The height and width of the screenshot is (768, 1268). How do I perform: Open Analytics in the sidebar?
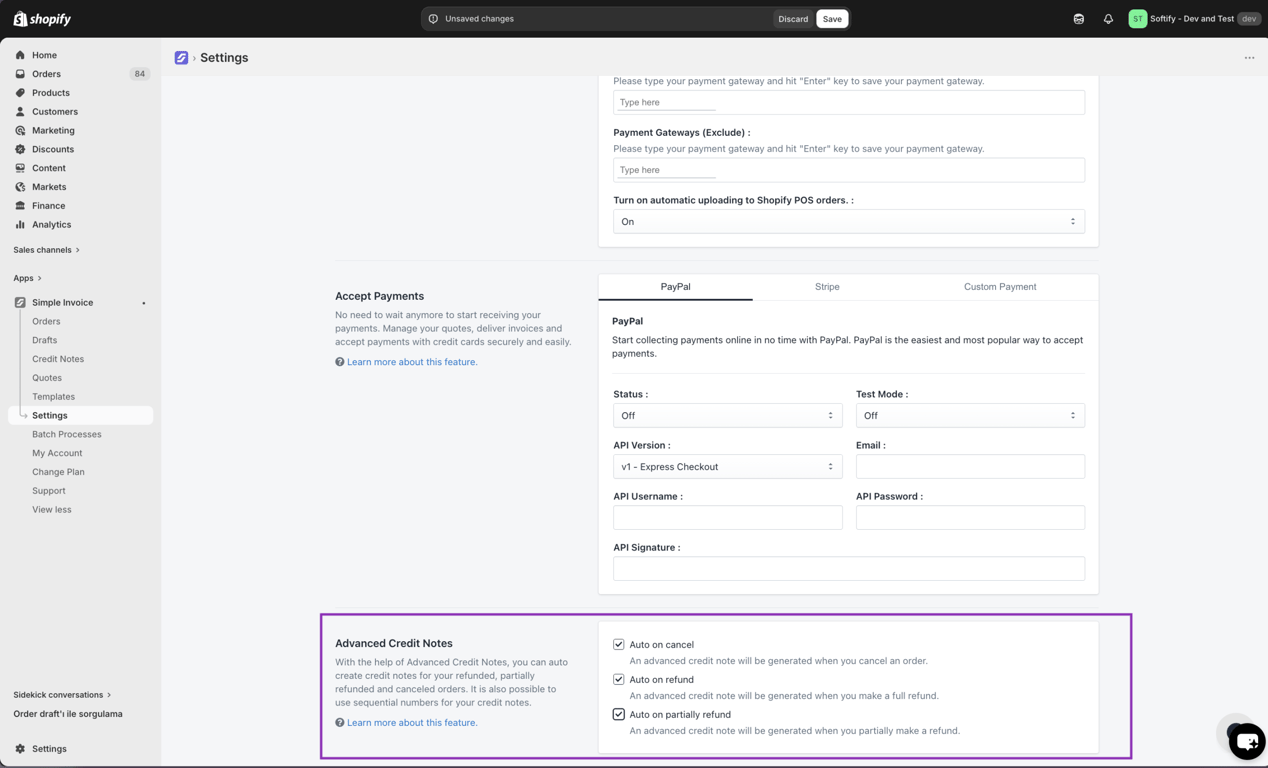(51, 225)
